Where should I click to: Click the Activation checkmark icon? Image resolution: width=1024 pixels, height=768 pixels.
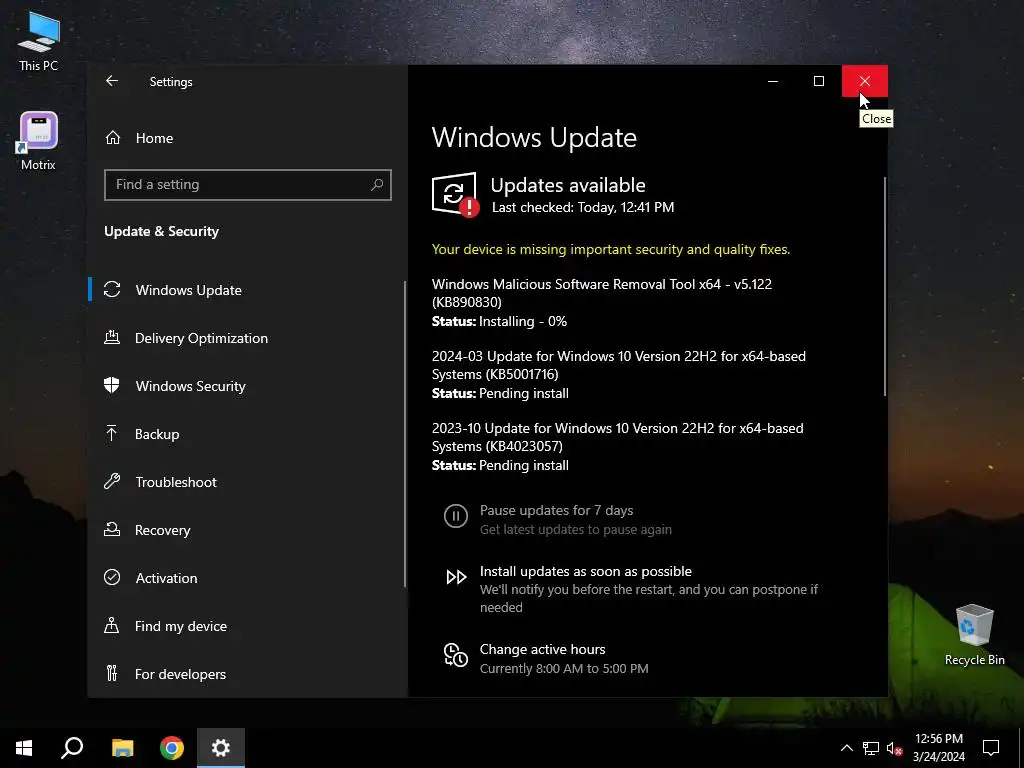click(x=112, y=577)
